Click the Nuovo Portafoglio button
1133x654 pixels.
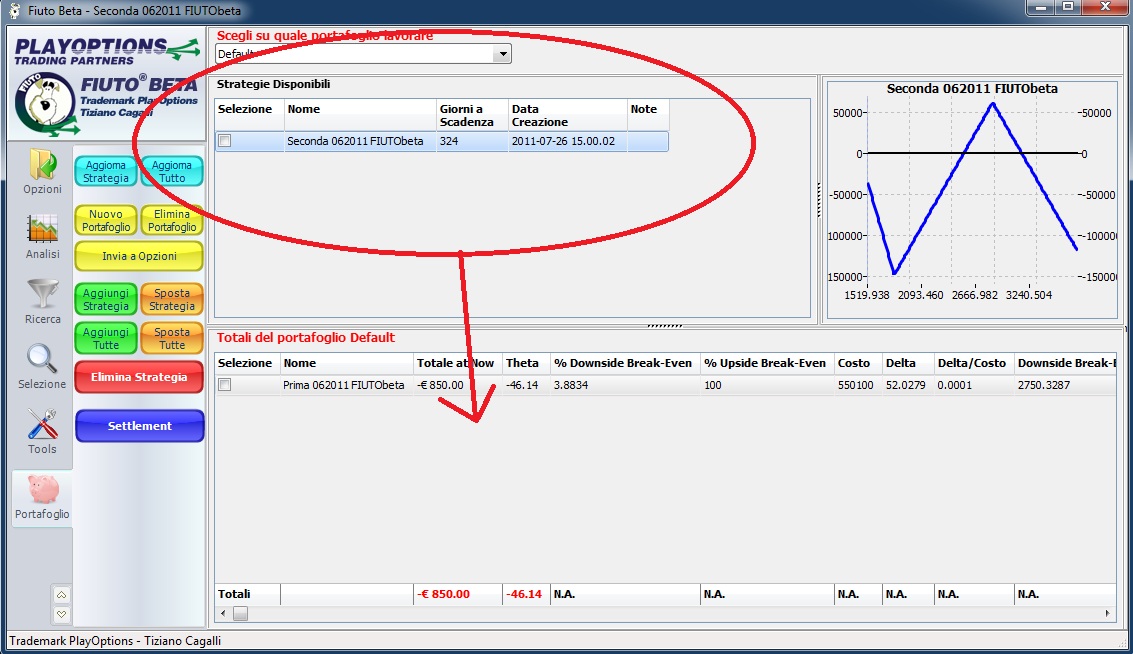(x=106, y=220)
